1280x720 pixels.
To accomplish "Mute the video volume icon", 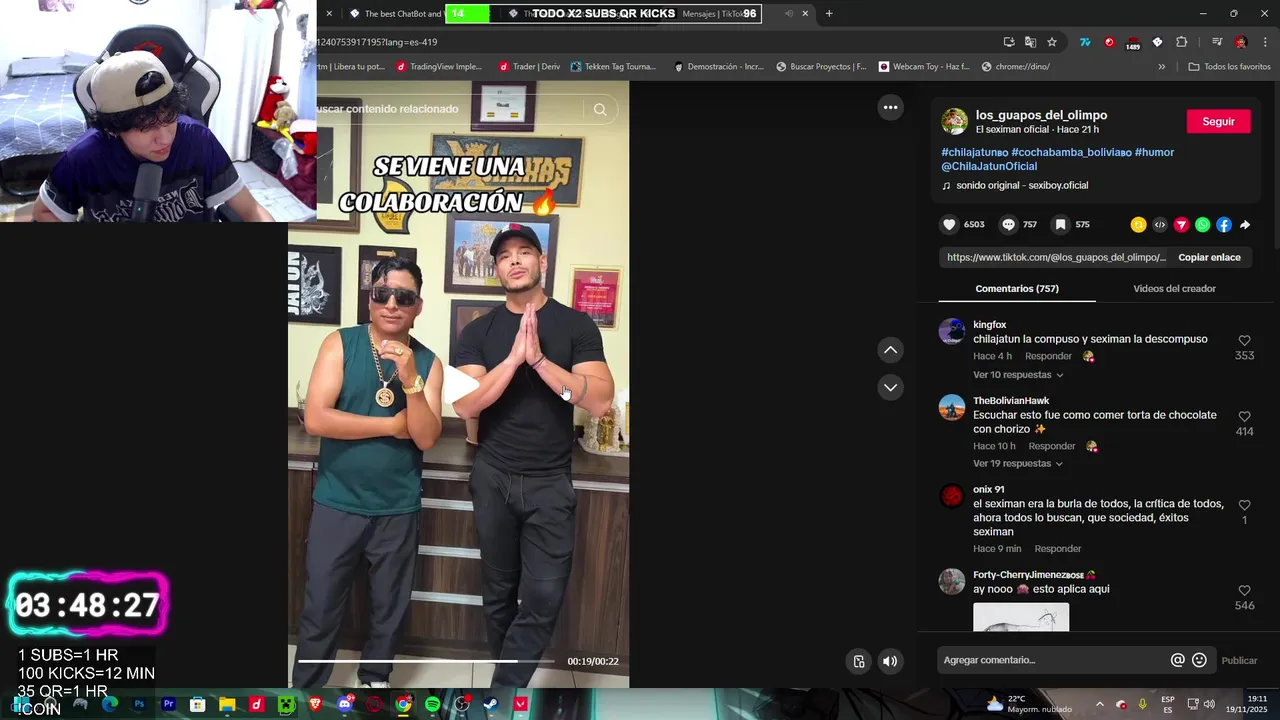I will (x=890, y=661).
